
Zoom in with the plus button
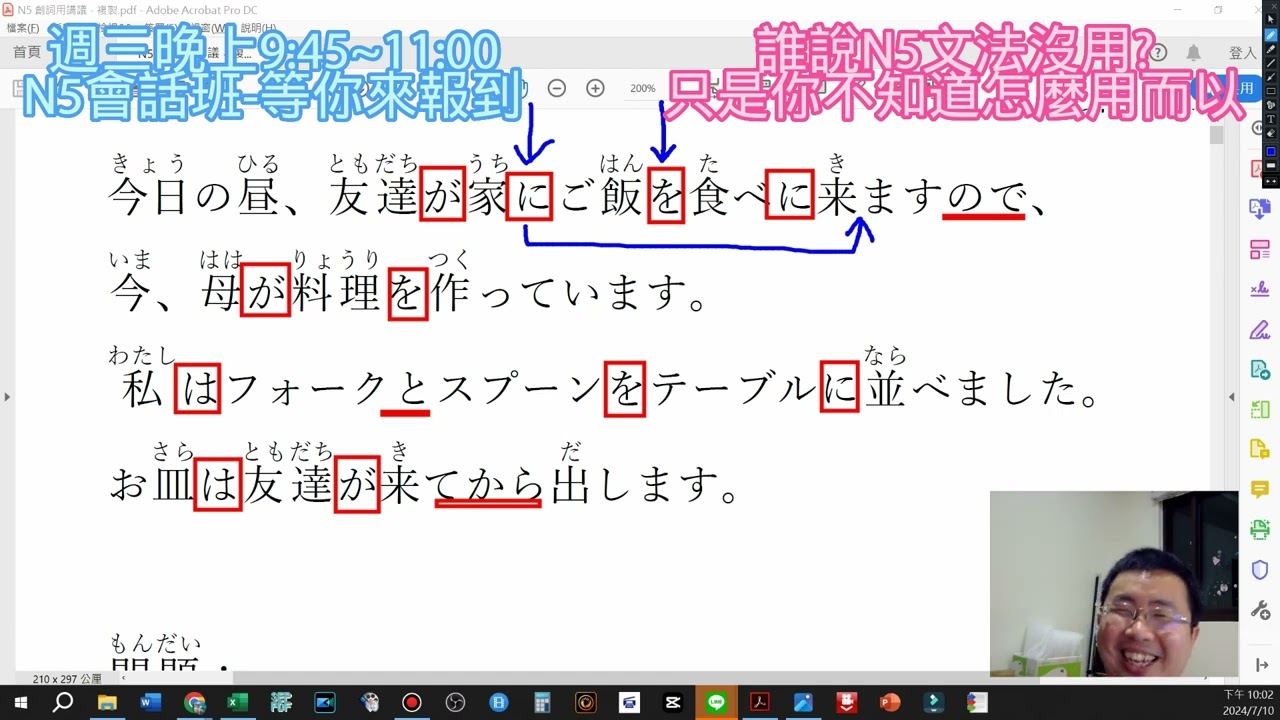[x=595, y=88]
